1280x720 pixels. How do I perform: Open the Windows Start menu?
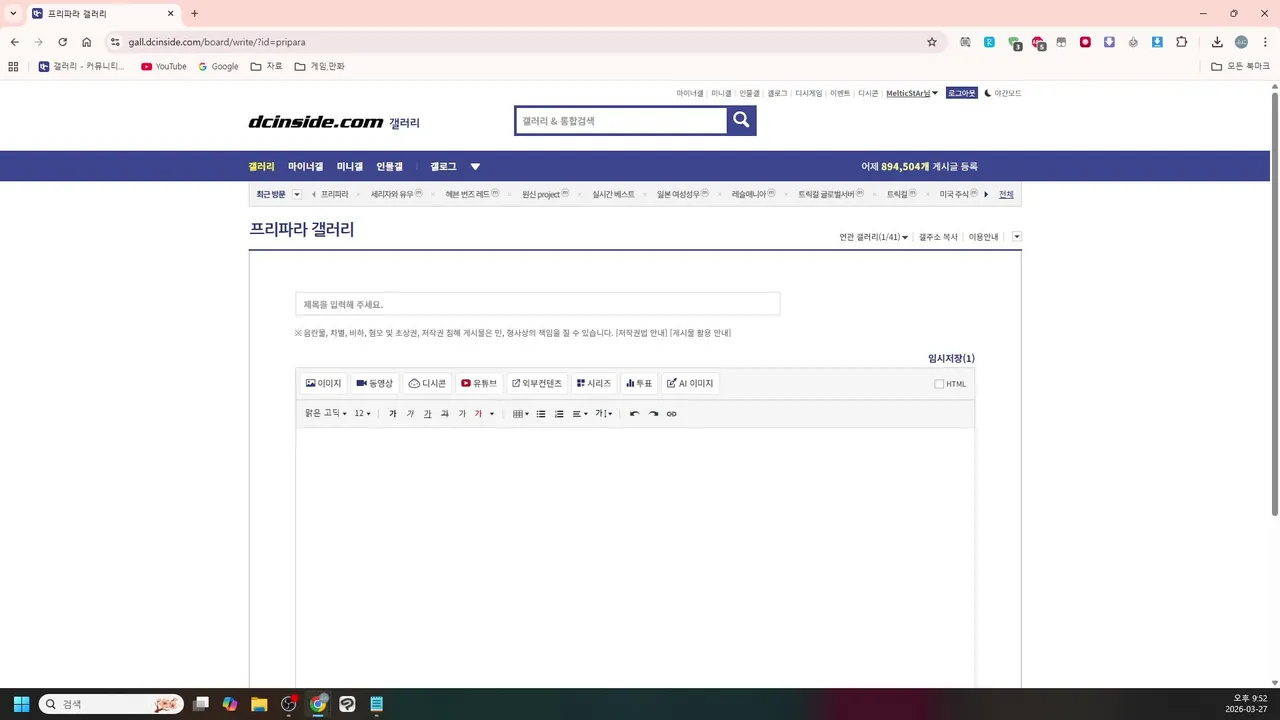coord(21,704)
